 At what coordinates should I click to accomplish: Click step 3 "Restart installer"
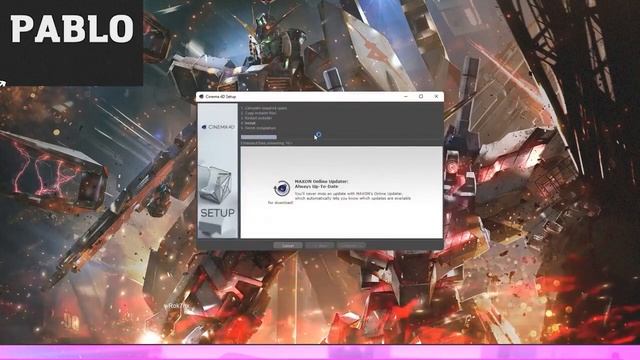tap(256, 118)
